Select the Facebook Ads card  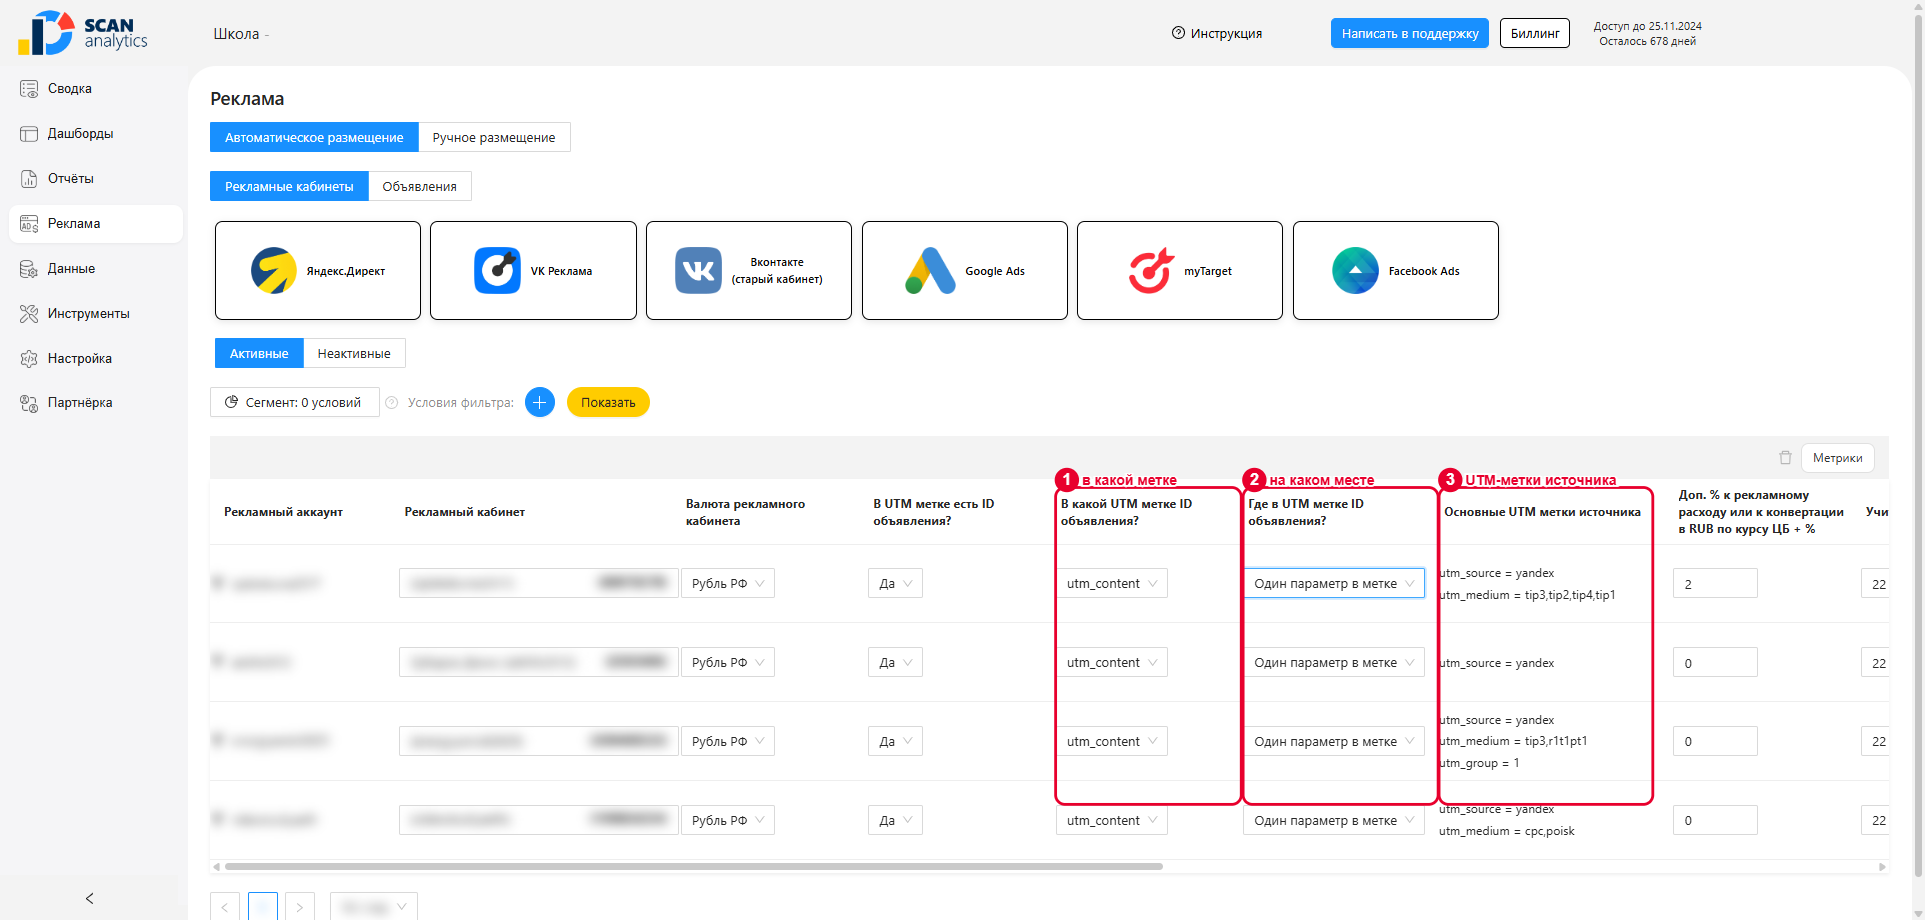point(1396,271)
